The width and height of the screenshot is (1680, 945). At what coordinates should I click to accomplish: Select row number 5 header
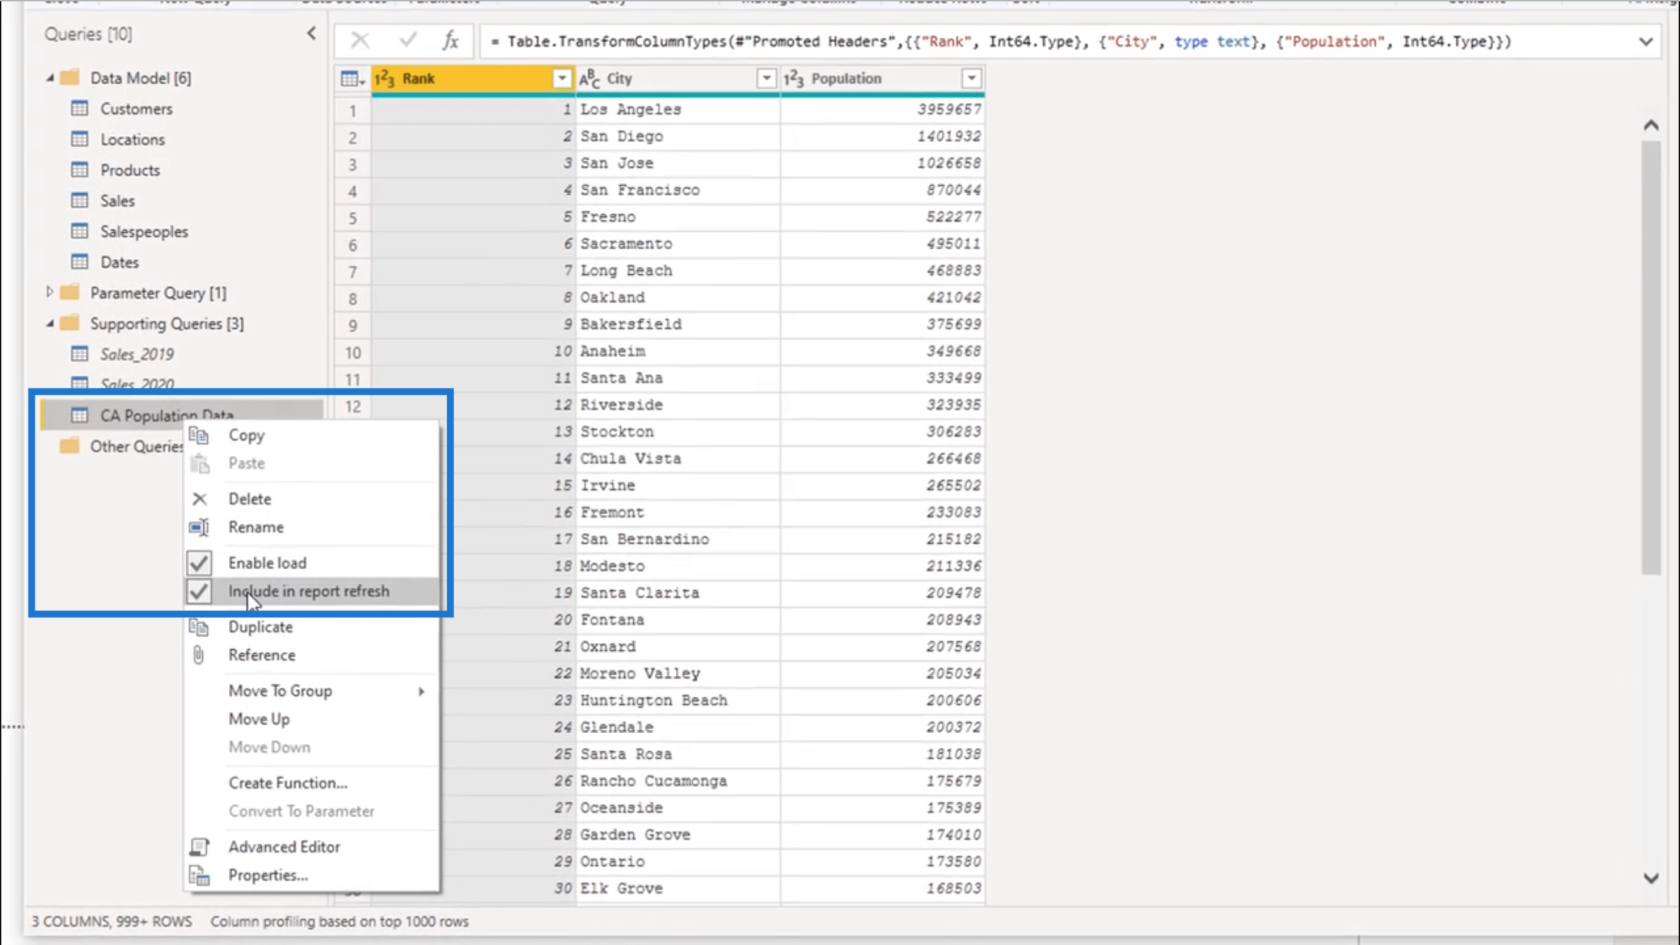point(352,217)
